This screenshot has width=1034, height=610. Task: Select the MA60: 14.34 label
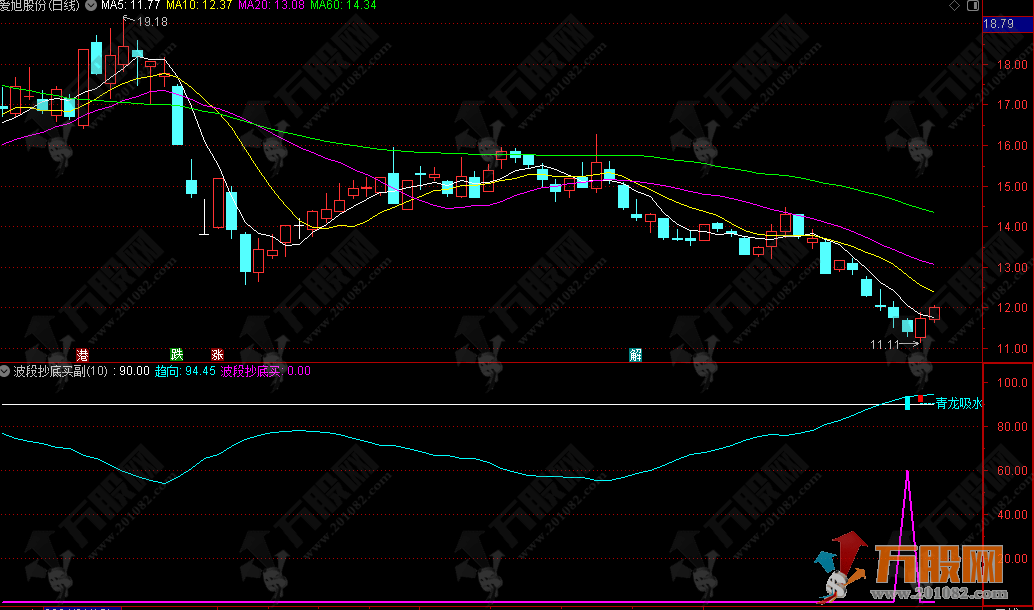pyautogui.click(x=343, y=5)
